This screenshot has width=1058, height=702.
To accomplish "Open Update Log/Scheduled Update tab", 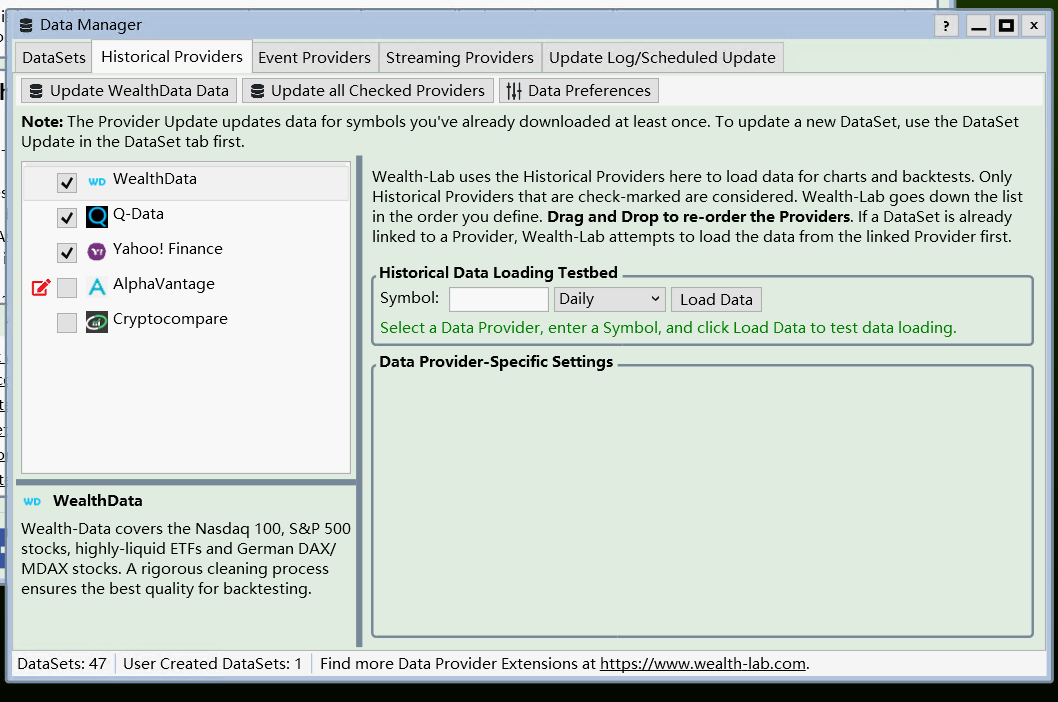I will 662,57.
